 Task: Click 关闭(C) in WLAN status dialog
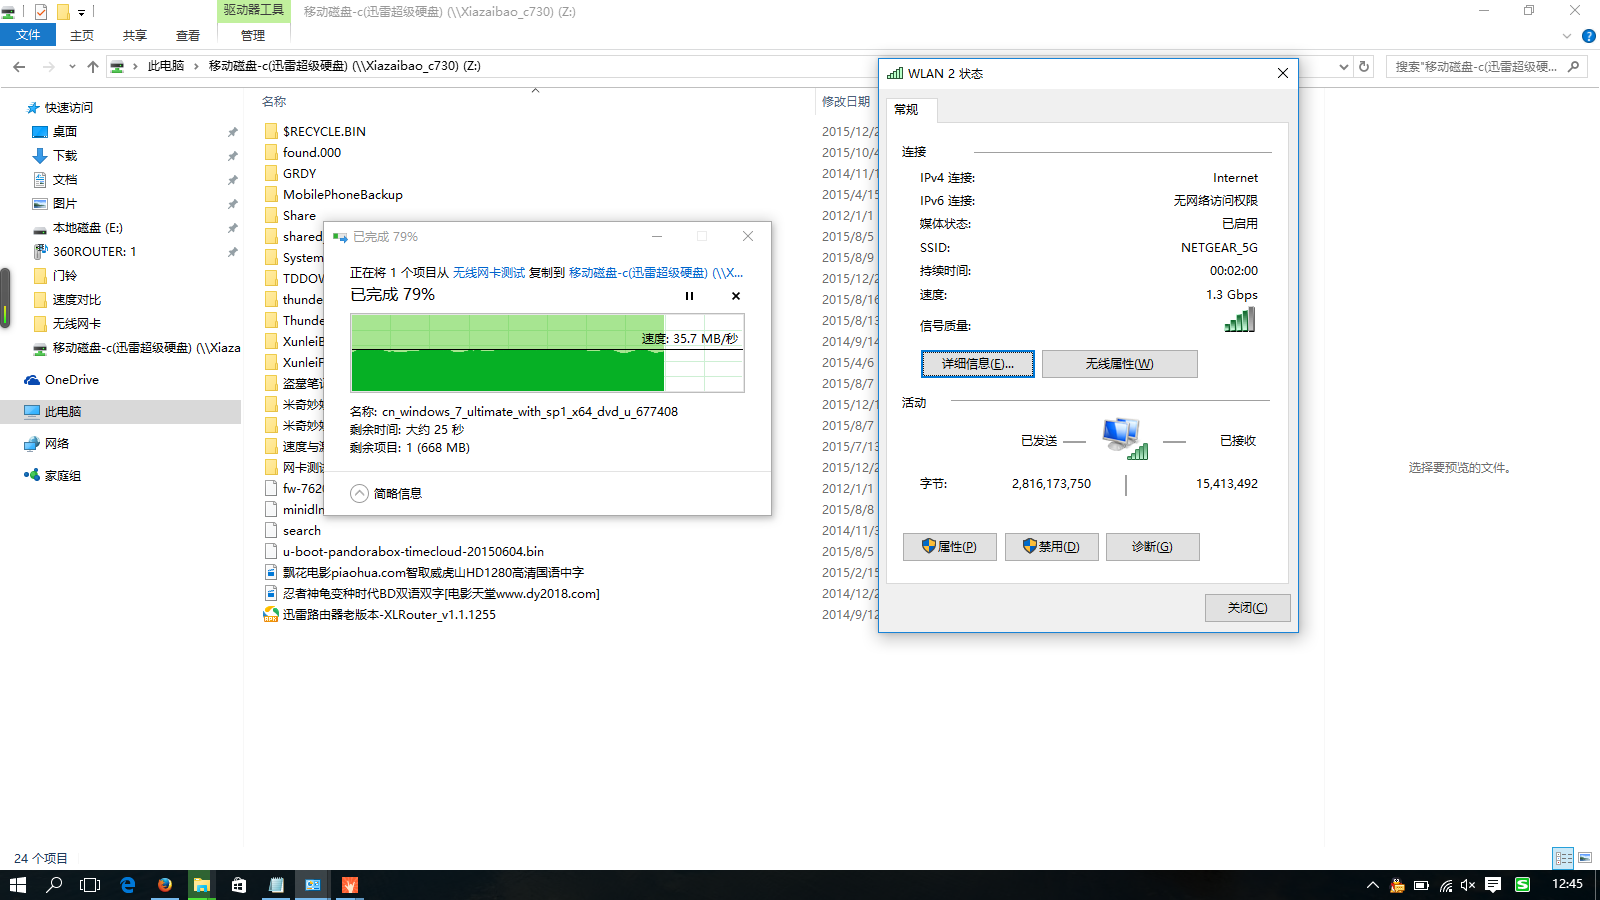pos(1248,608)
